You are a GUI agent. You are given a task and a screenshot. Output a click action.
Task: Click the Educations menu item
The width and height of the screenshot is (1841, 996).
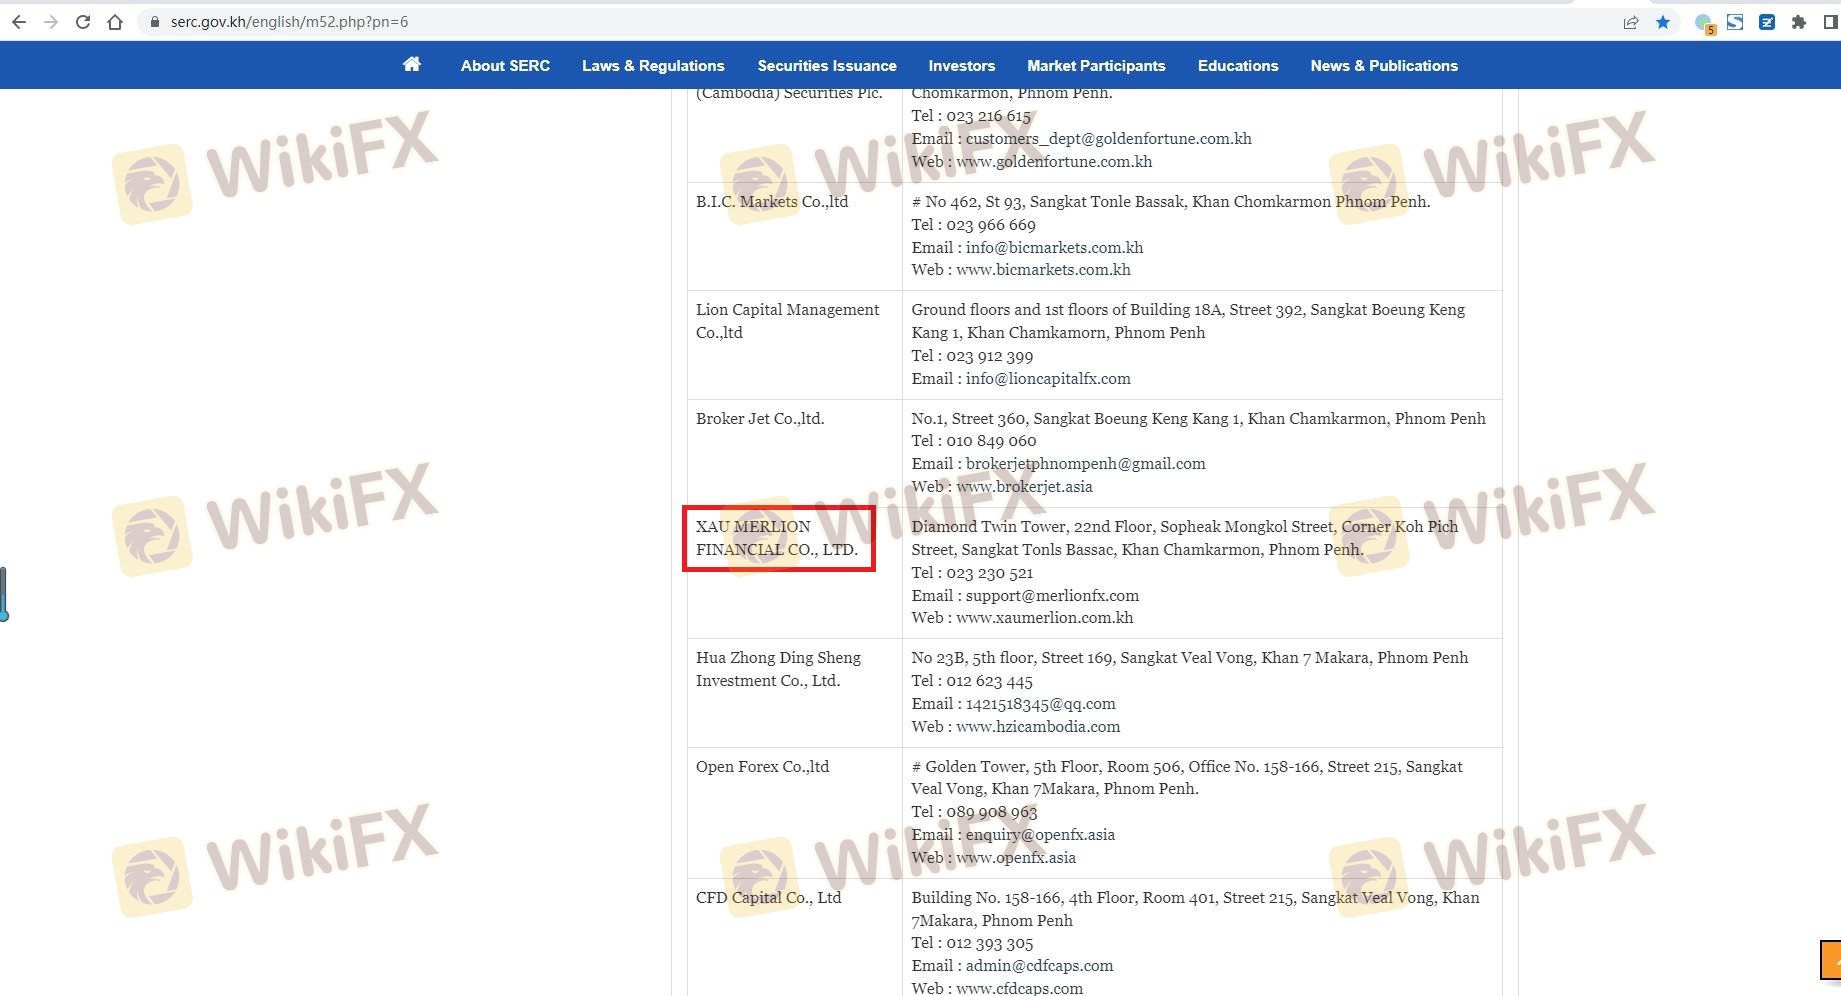1238,66
